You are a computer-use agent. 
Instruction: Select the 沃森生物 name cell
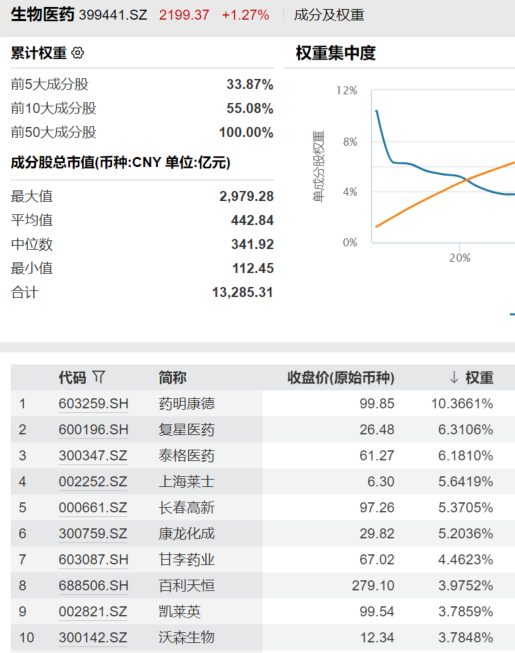point(187,637)
